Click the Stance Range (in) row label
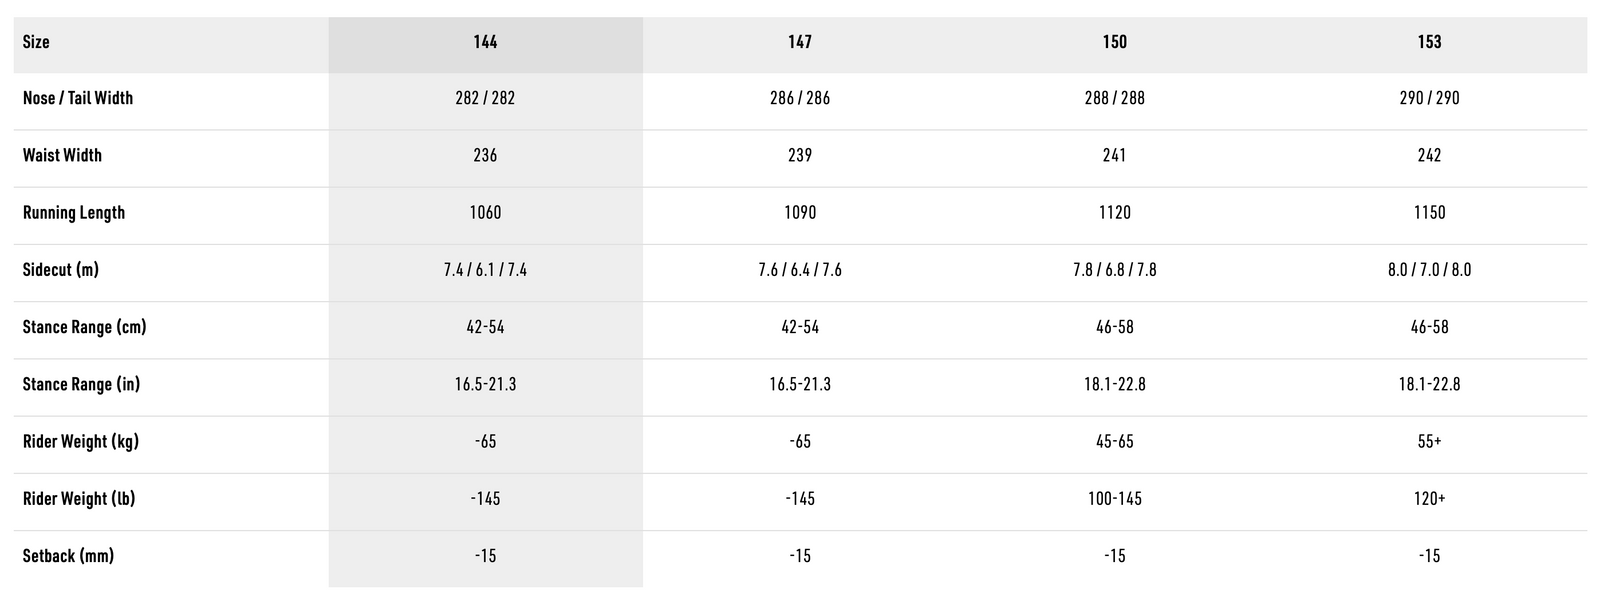Viewport: 1600px width, 593px height. [x=81, y=384]
